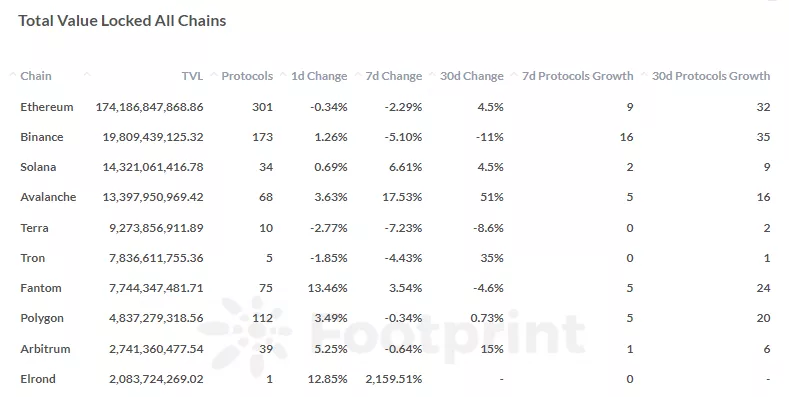Screen dimensions: 789x397
Task: Click the Terra chain name
Action: click(34, 228)
